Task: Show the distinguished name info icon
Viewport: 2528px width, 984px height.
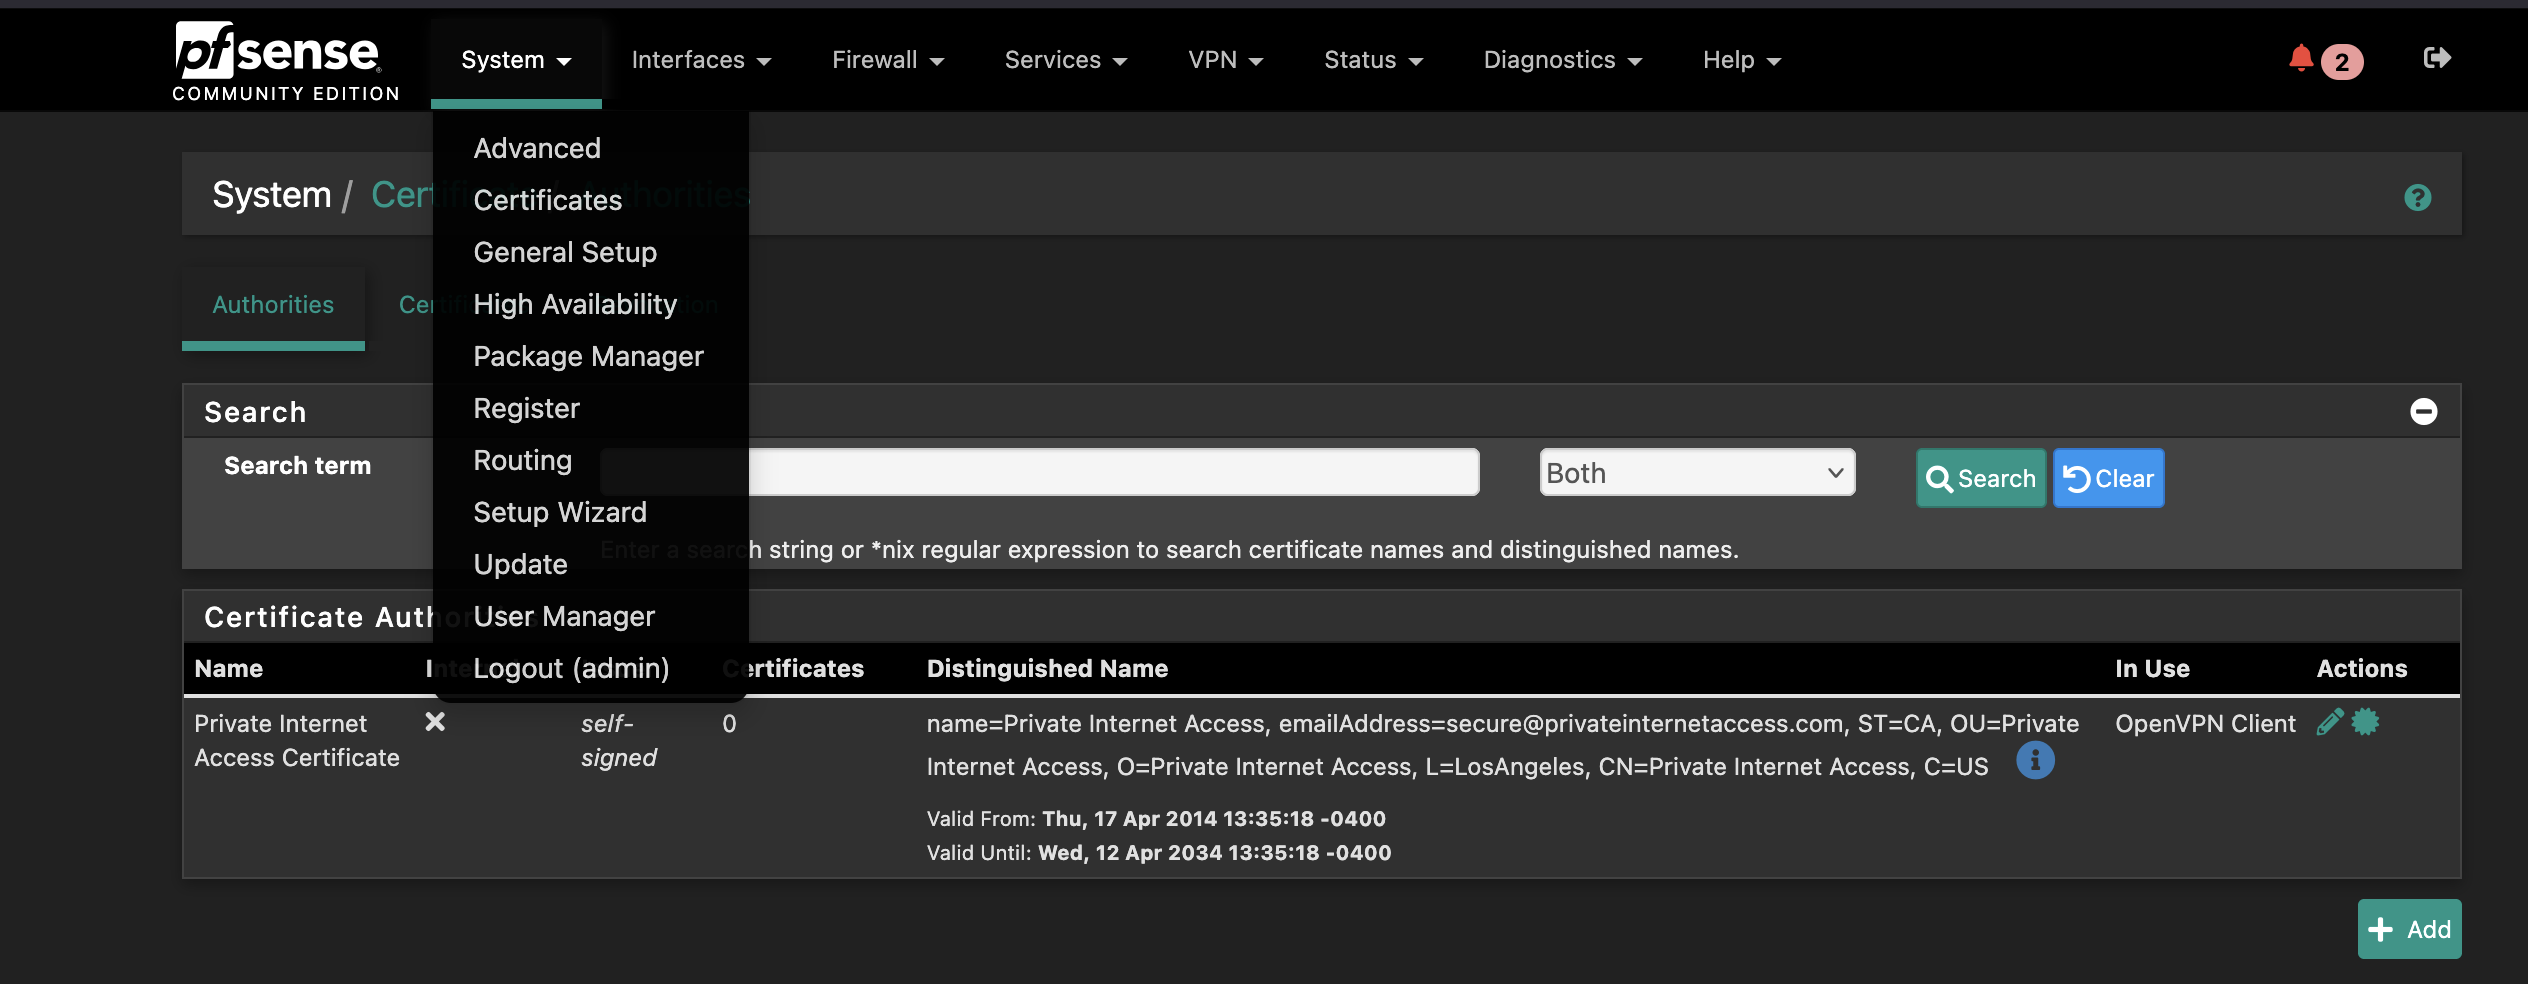Action: point(2035,760)
